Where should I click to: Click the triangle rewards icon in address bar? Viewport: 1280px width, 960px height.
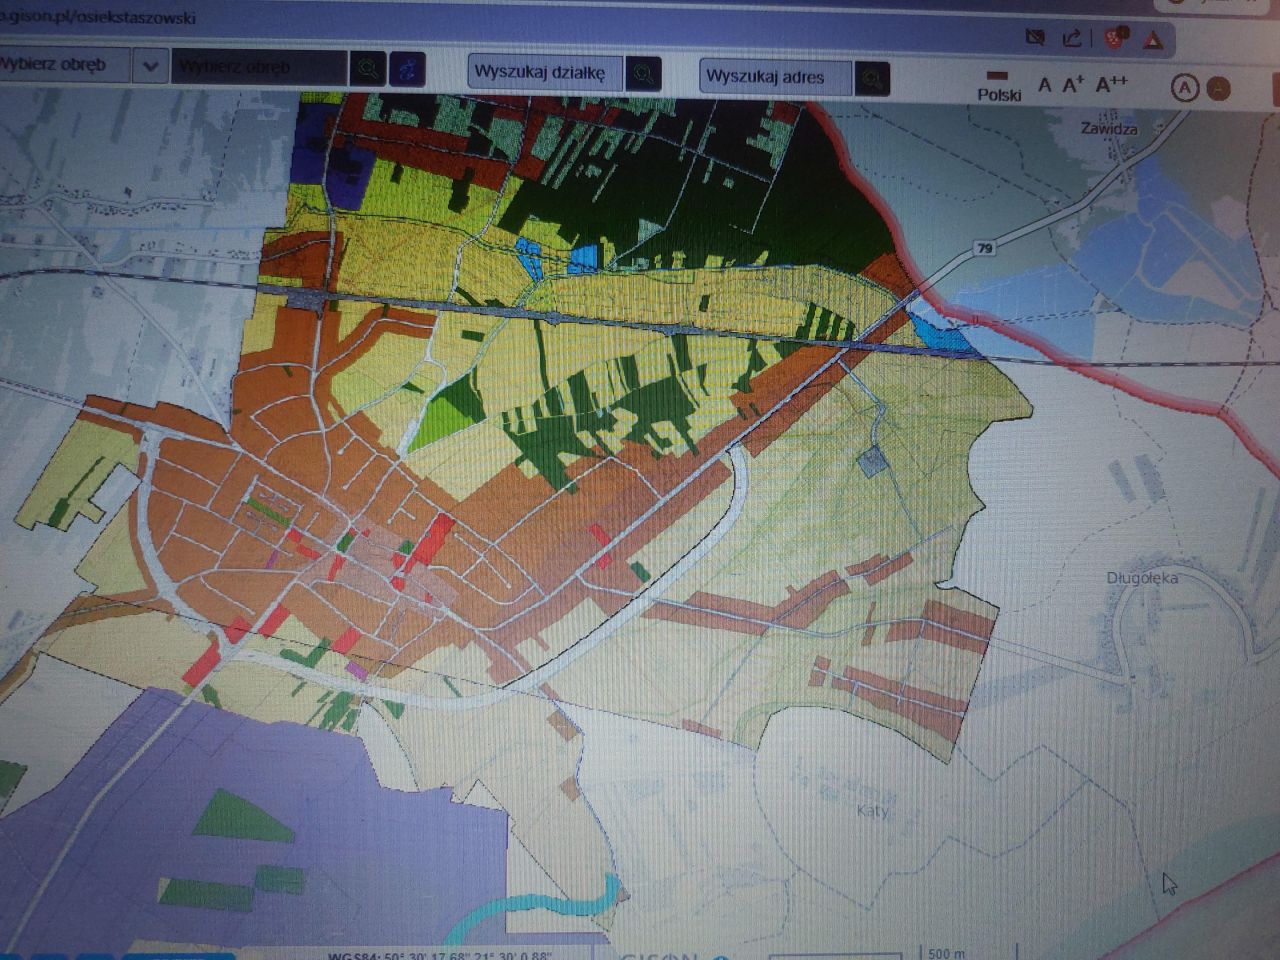(x=1152, y=41)
